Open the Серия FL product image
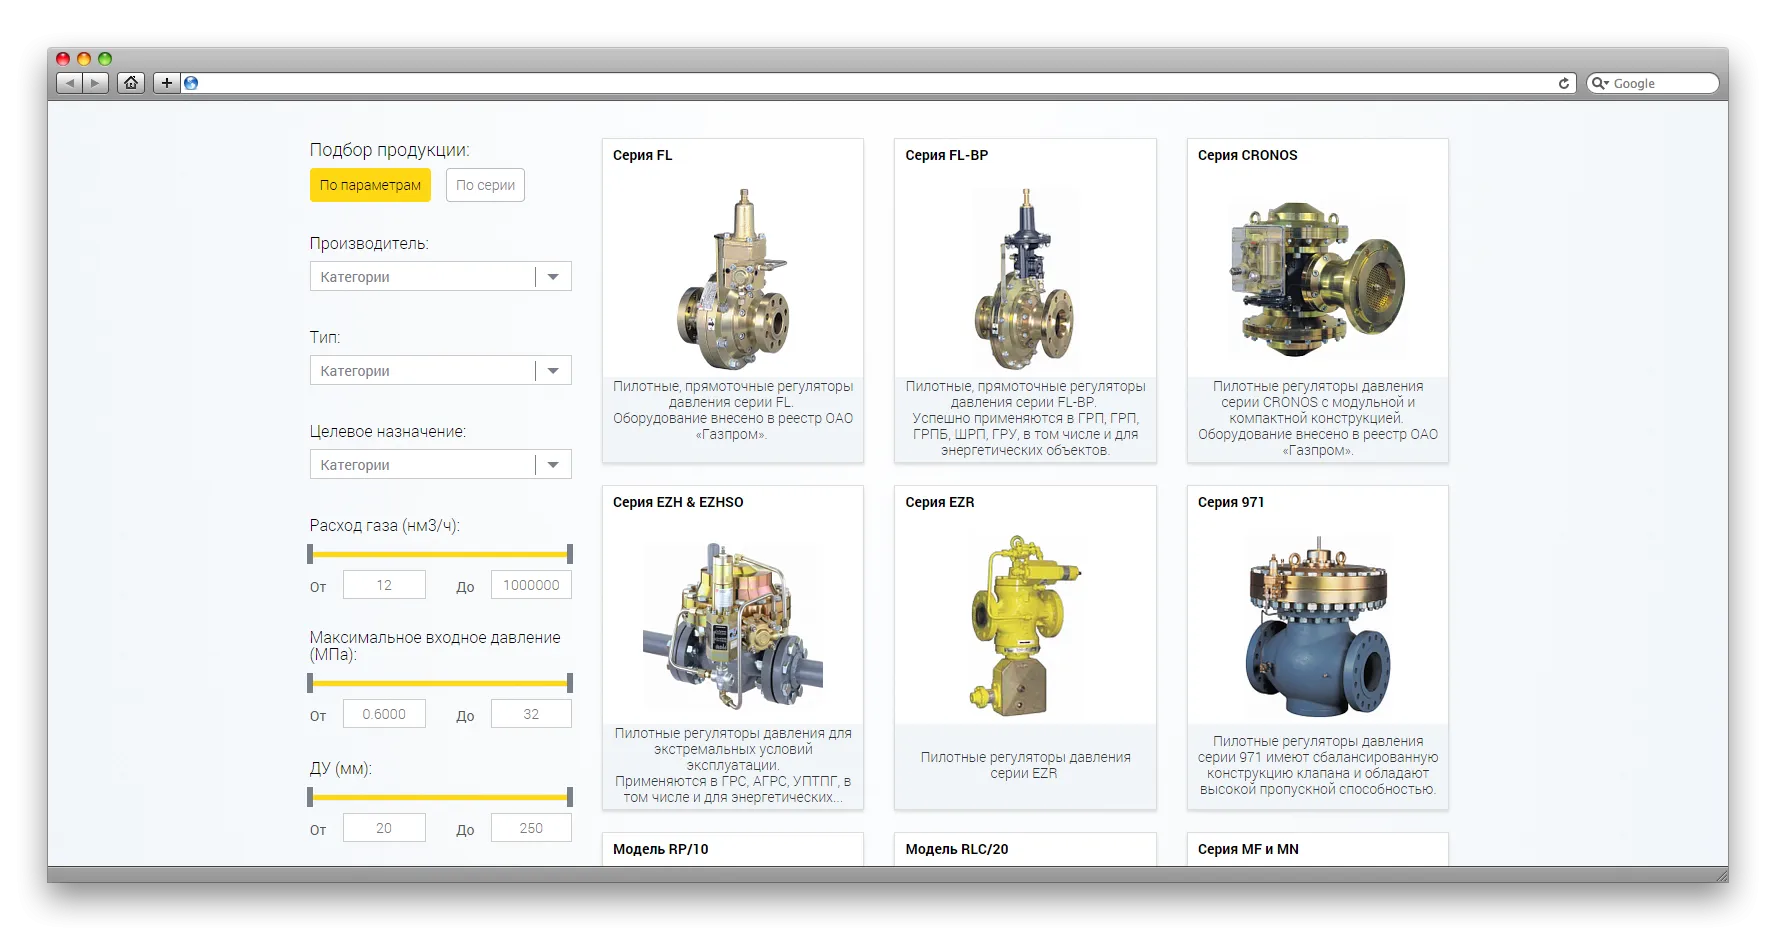This screenshot has height=930, width=1776. coord(734,279)
